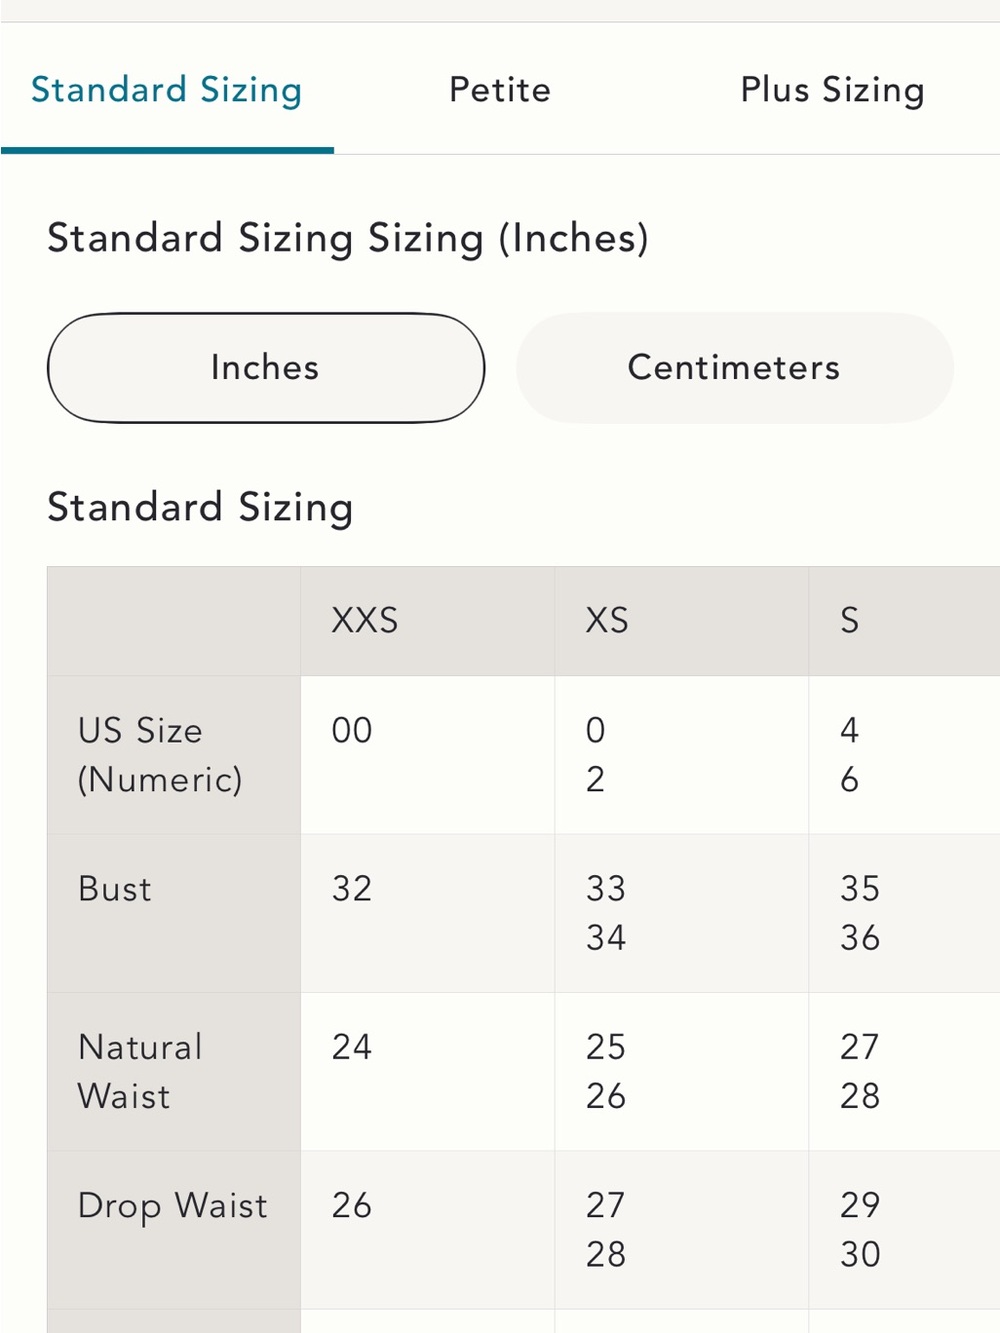Screen dimensions: 1000x1333
Task: Click the Standard Sizing Sizing (Inches) heading
Action: [348, 239]
